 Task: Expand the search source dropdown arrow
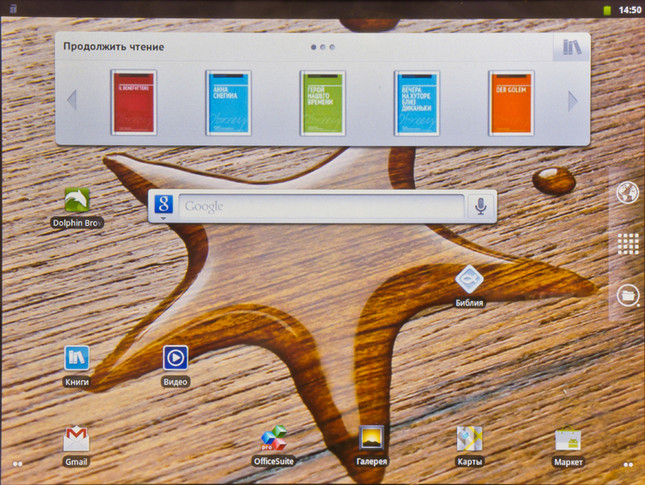point(163,218)
